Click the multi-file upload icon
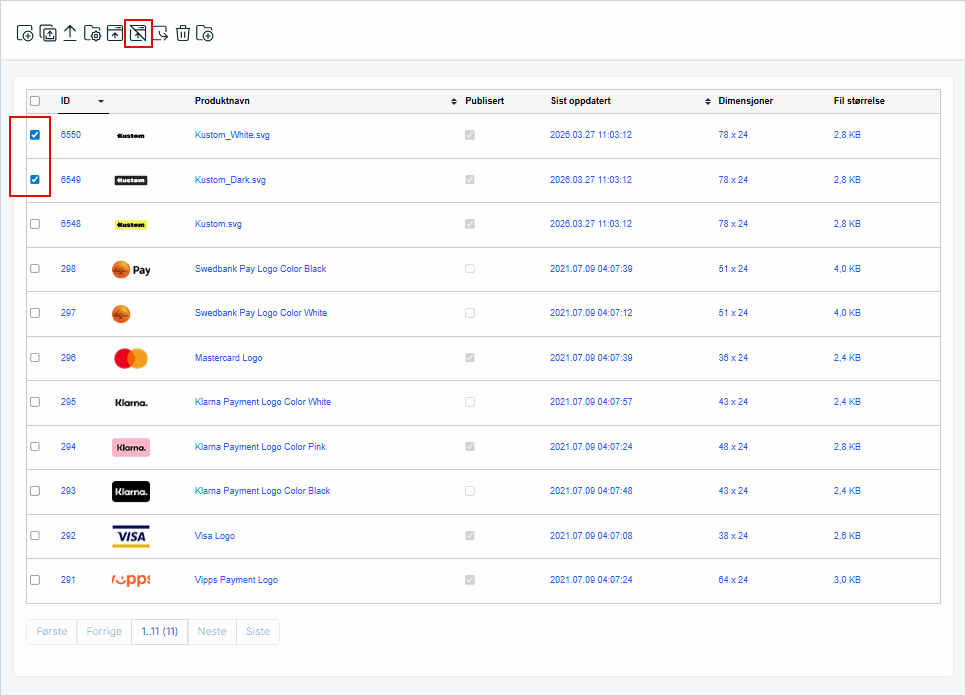This screenshot has height=696, width=966. 48,34
